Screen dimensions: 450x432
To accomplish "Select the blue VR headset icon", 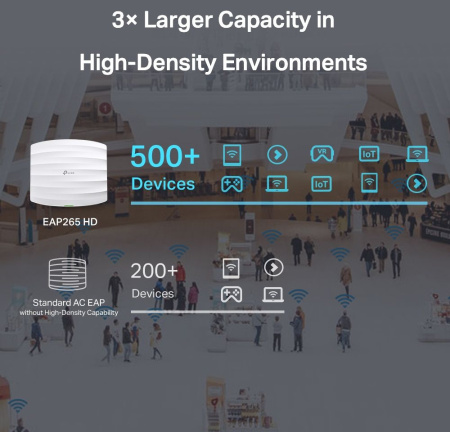I will 322,154.
